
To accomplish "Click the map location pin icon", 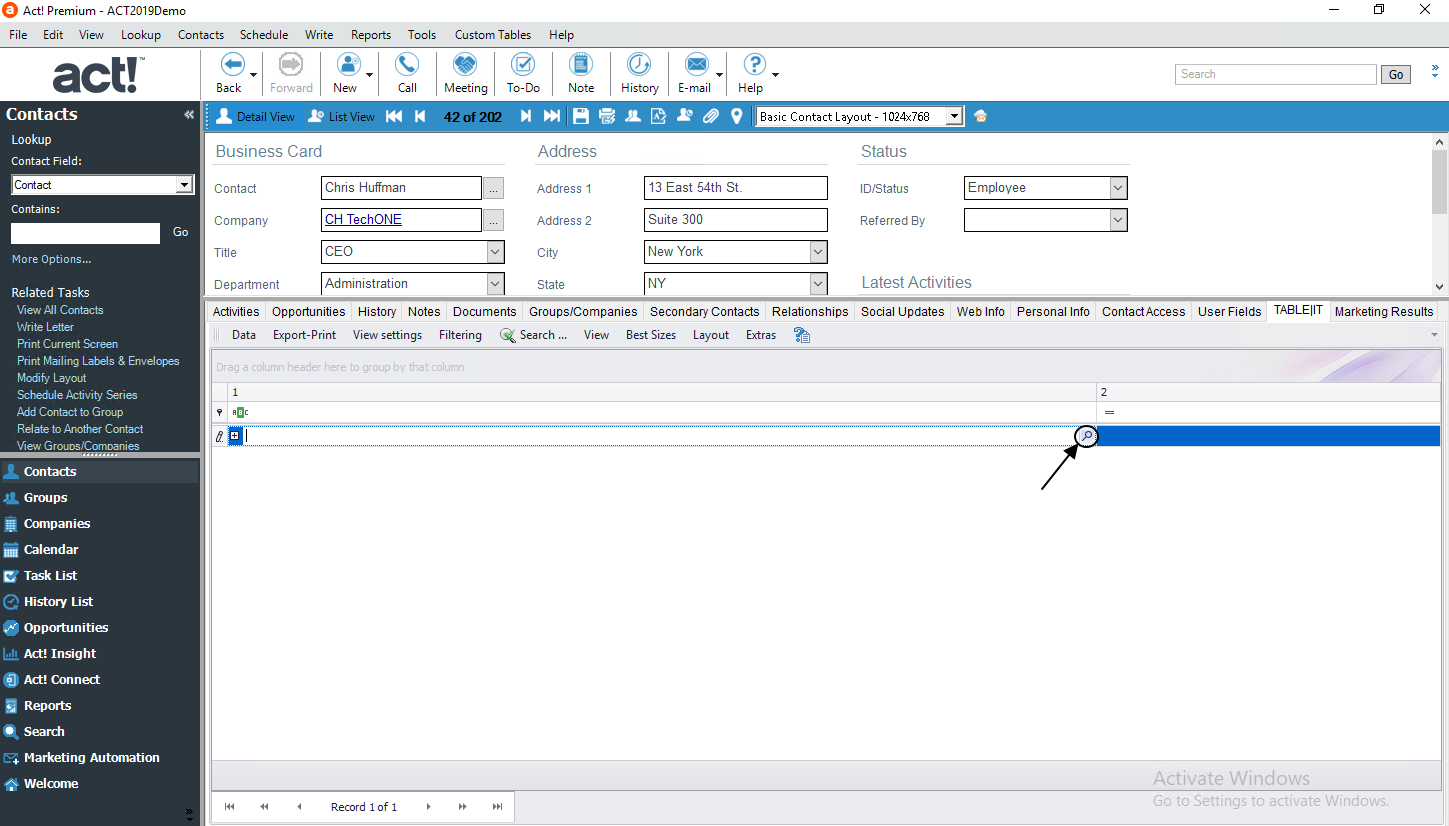I will (x=737, y=117).
